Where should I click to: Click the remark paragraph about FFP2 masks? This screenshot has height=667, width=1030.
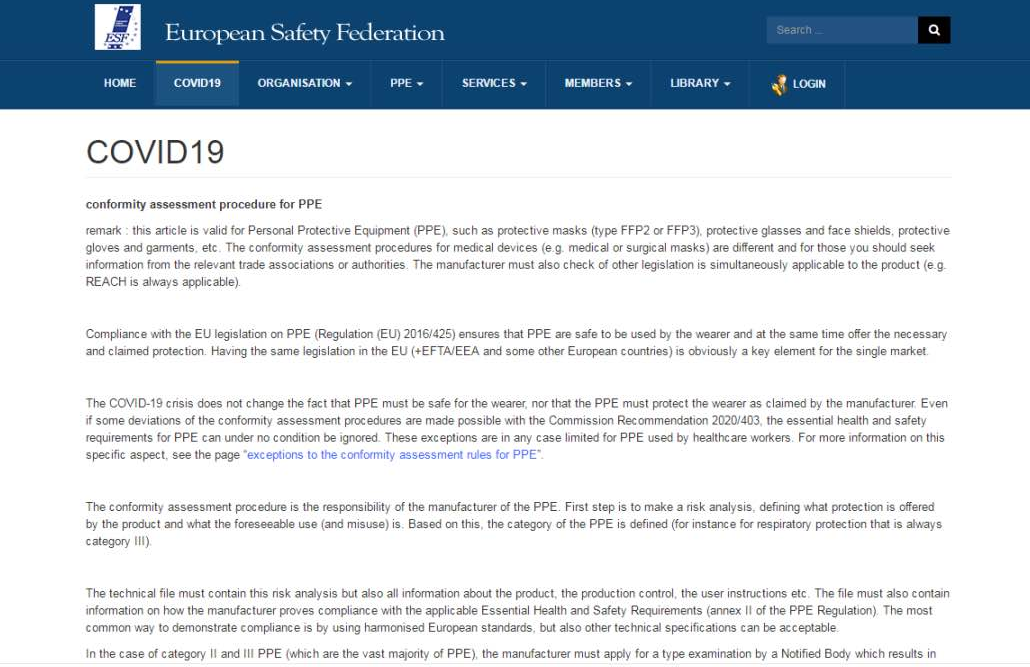517,256
